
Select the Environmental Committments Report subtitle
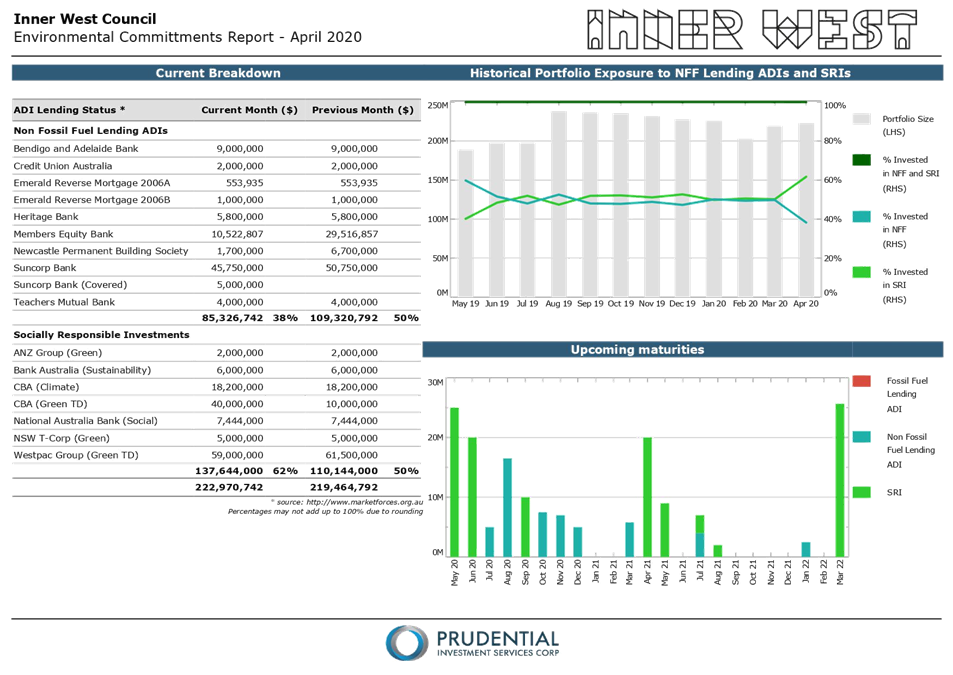point(187,37)
